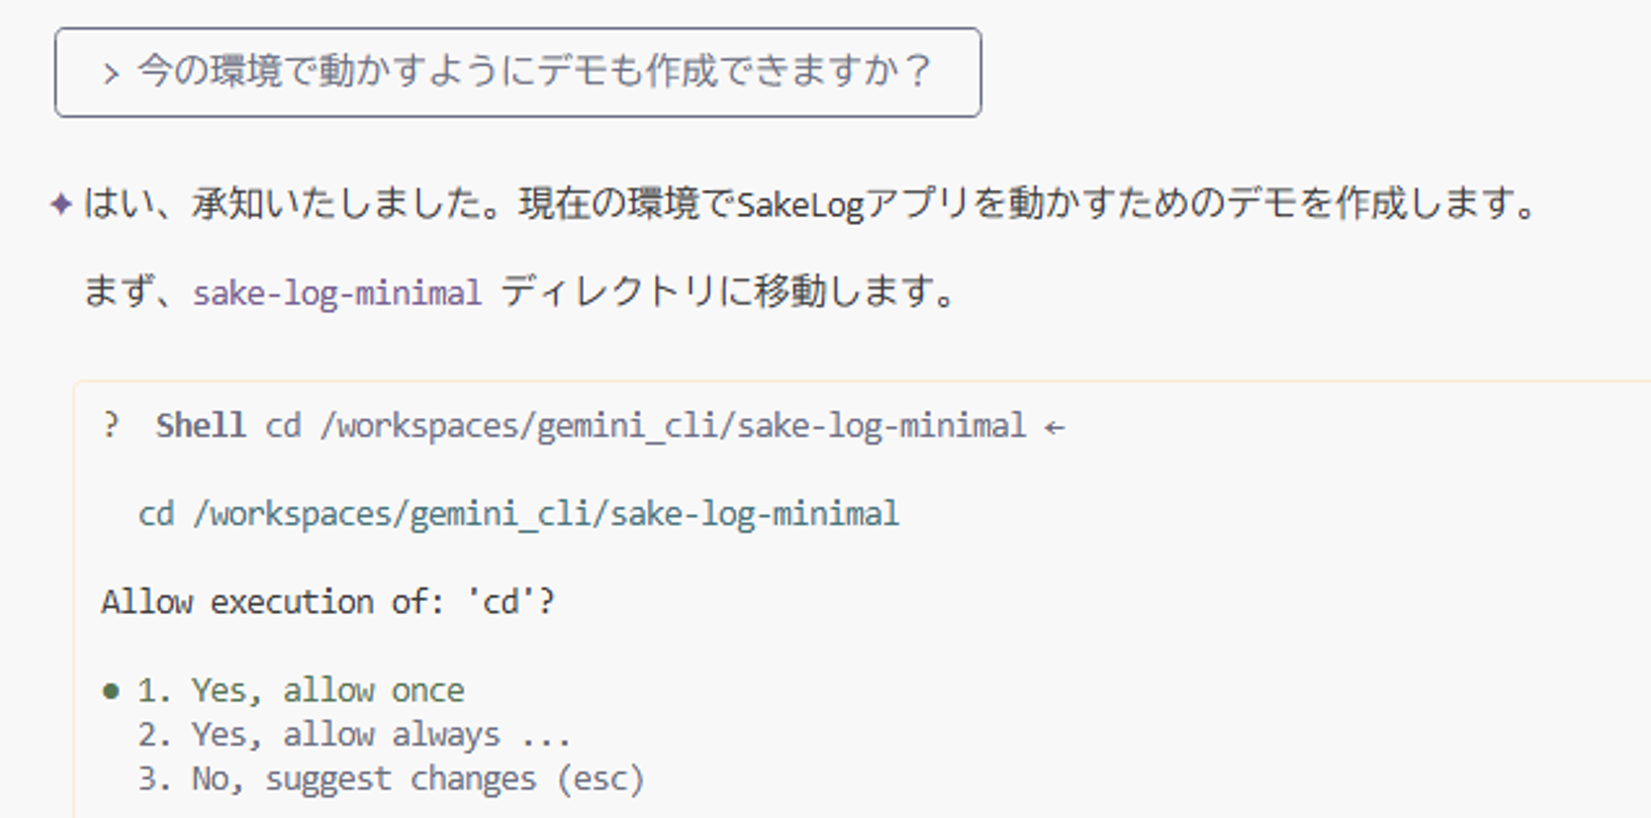The image size is (1651, 818).
Task: Click the Japanese prompt text in the input box
Action: click(x=534, y=72)
